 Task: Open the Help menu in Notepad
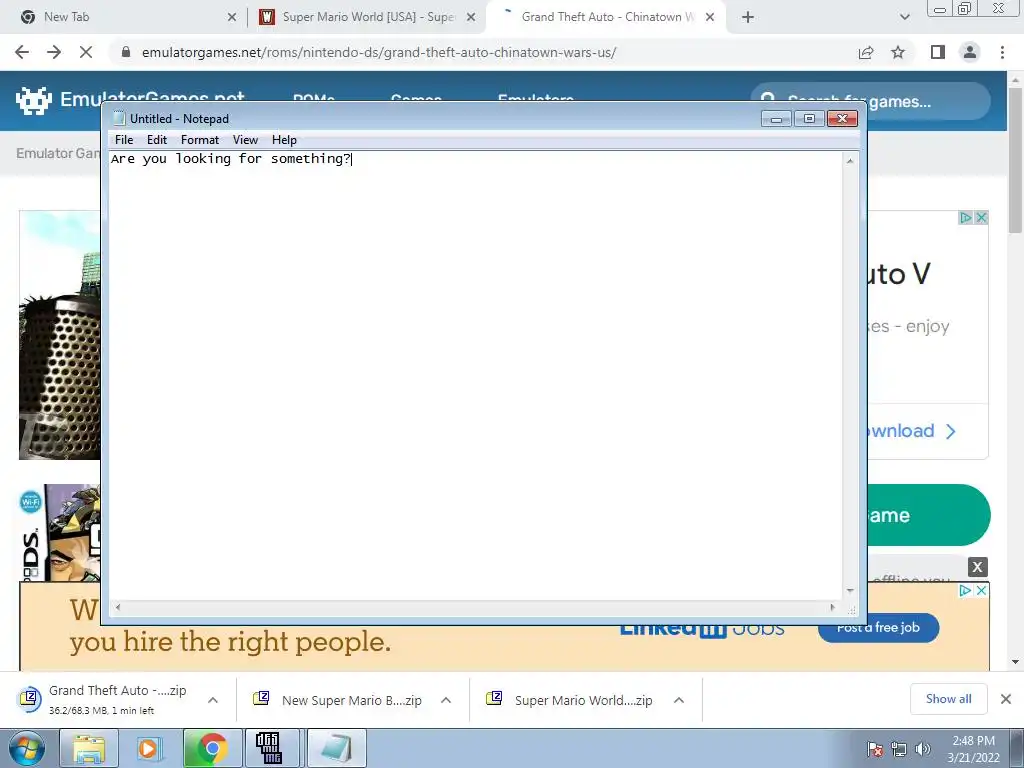(x=284, y=140)
